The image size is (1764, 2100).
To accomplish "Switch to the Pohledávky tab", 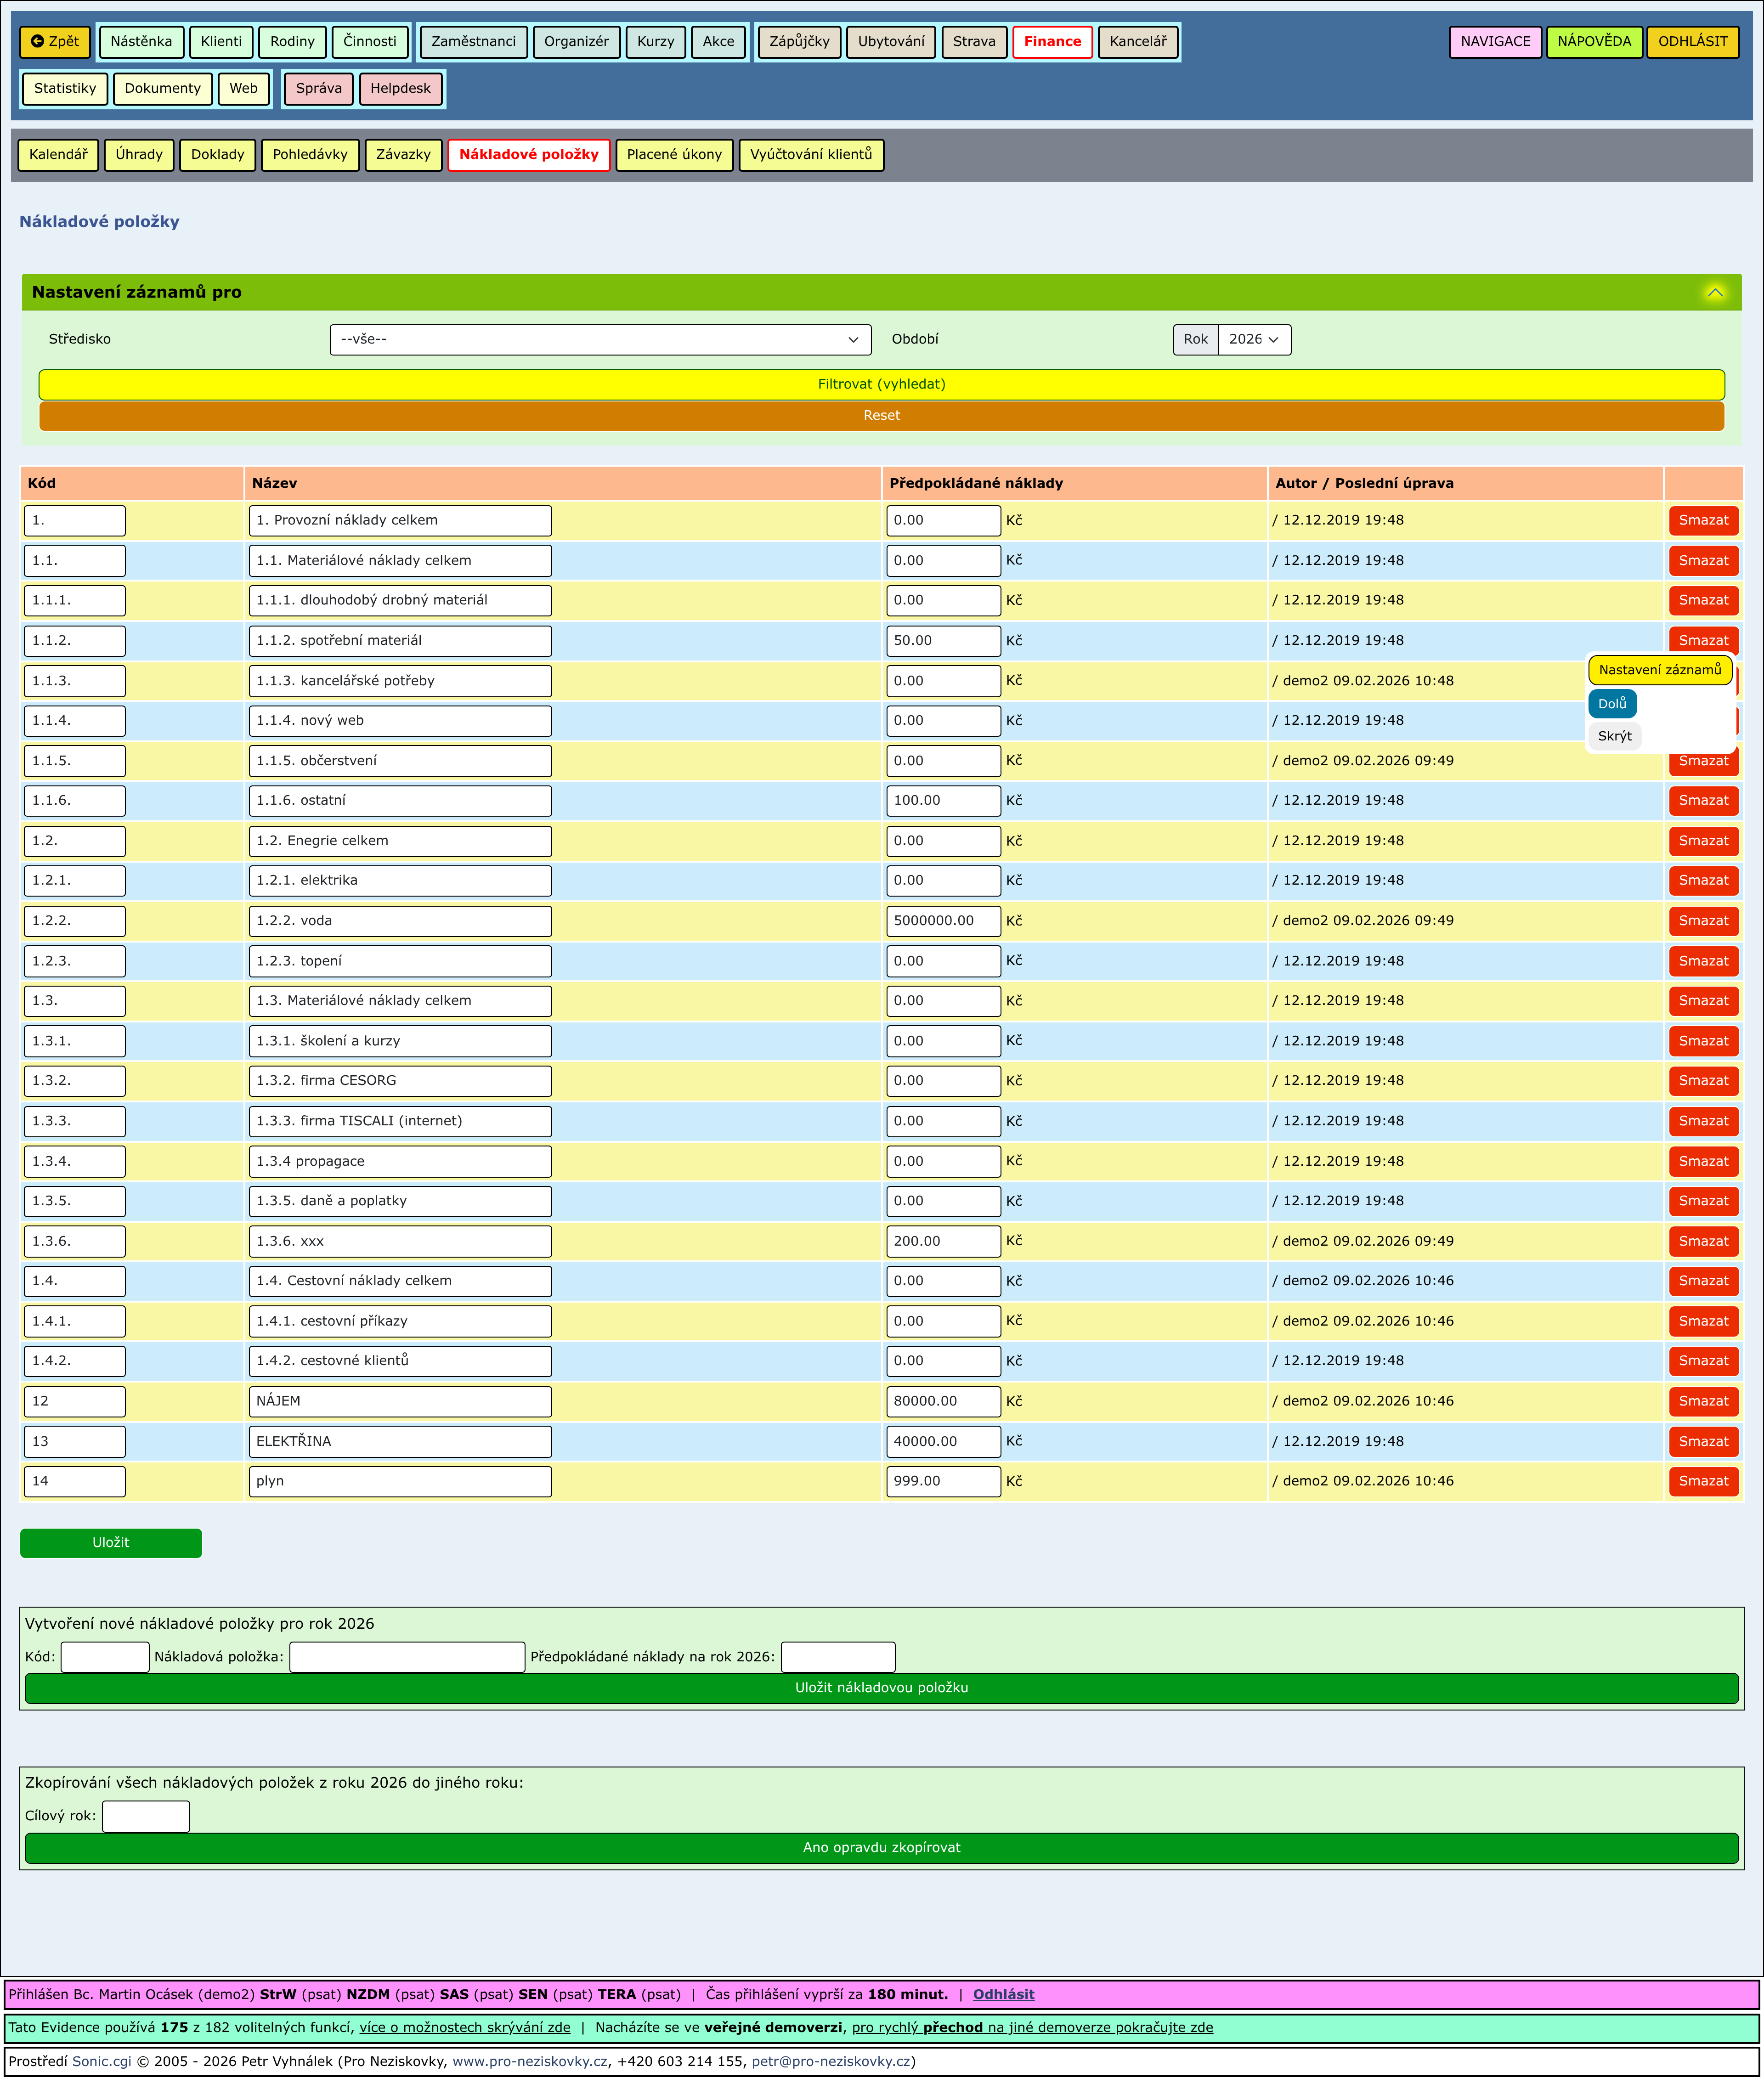I will pos(310,154).
